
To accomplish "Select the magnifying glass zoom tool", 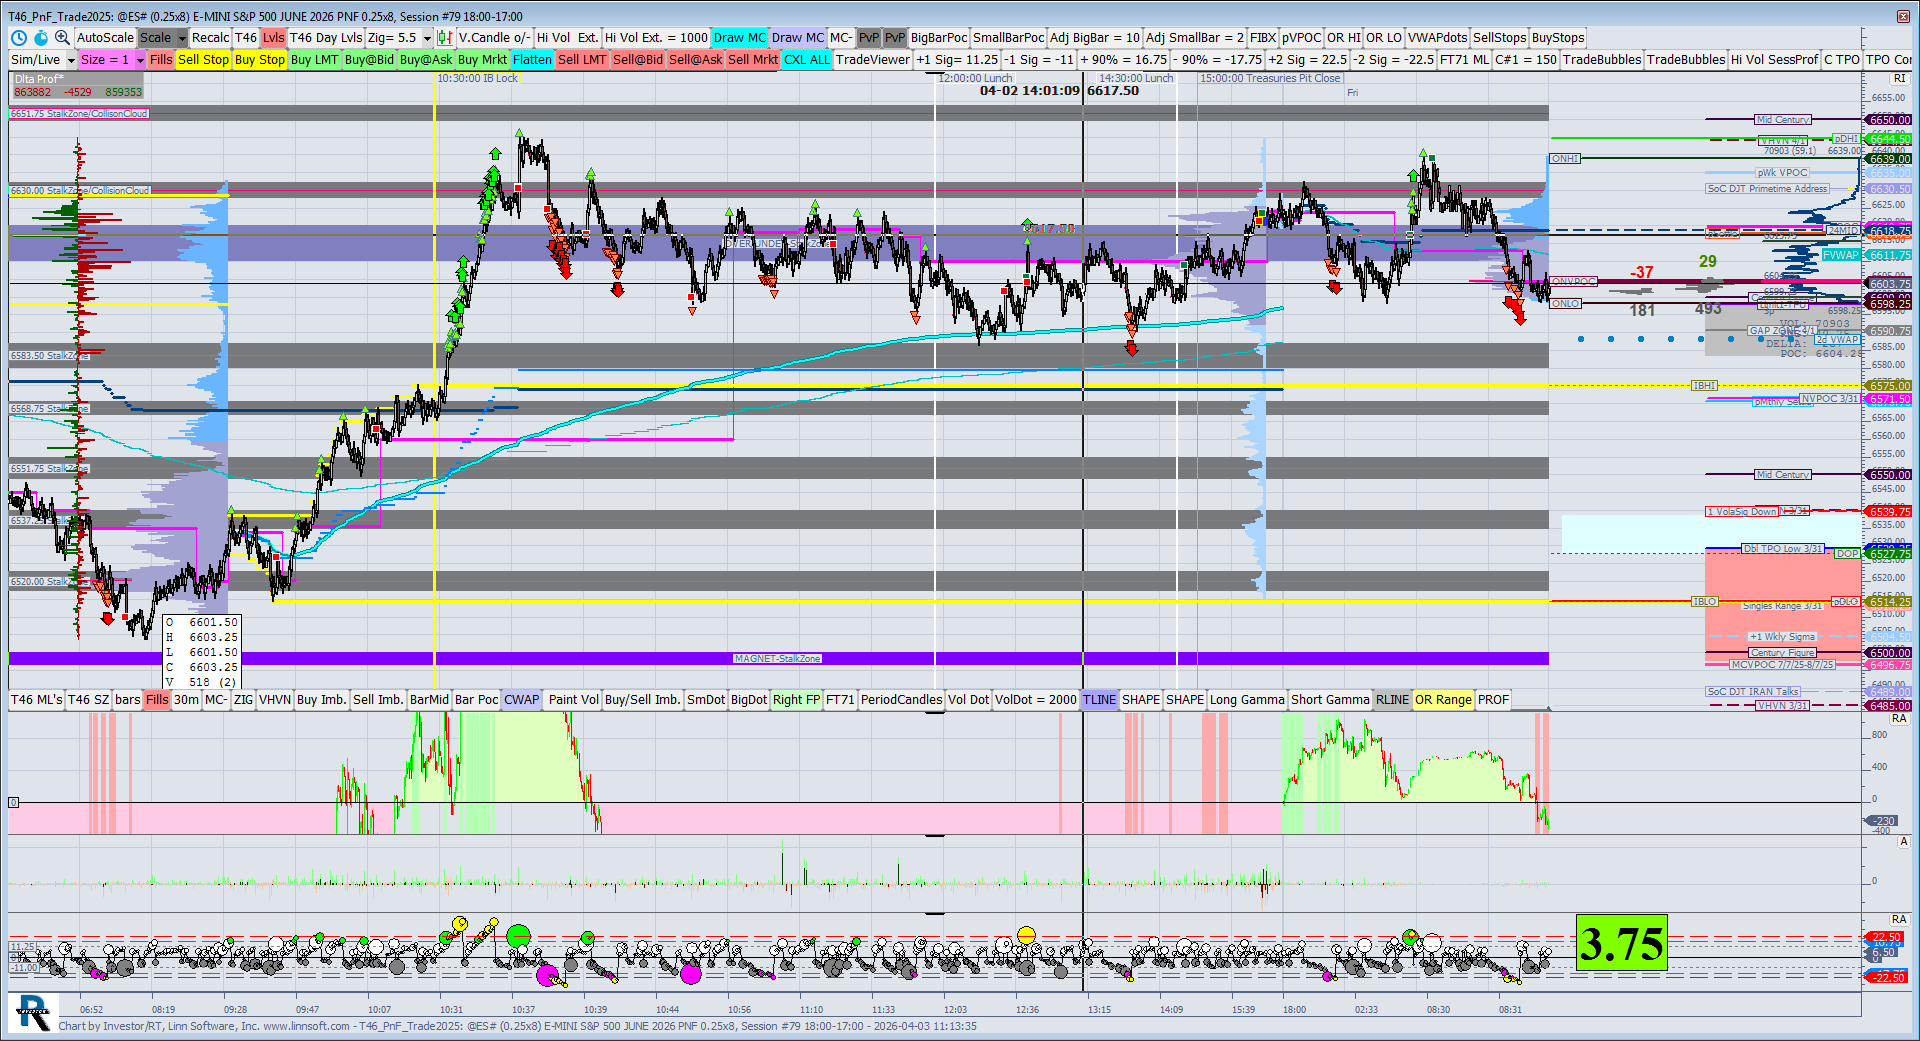I will click(62, 38).
